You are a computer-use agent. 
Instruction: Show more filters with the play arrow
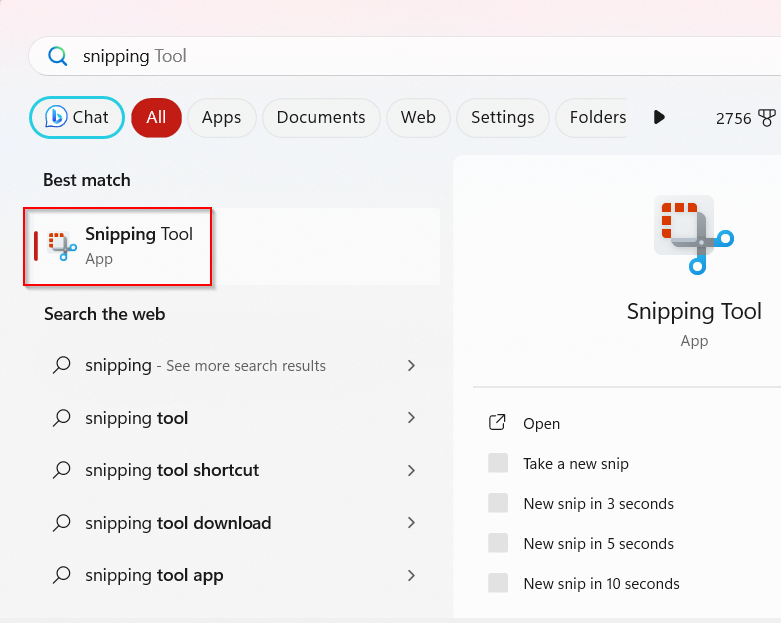[659, 118]
